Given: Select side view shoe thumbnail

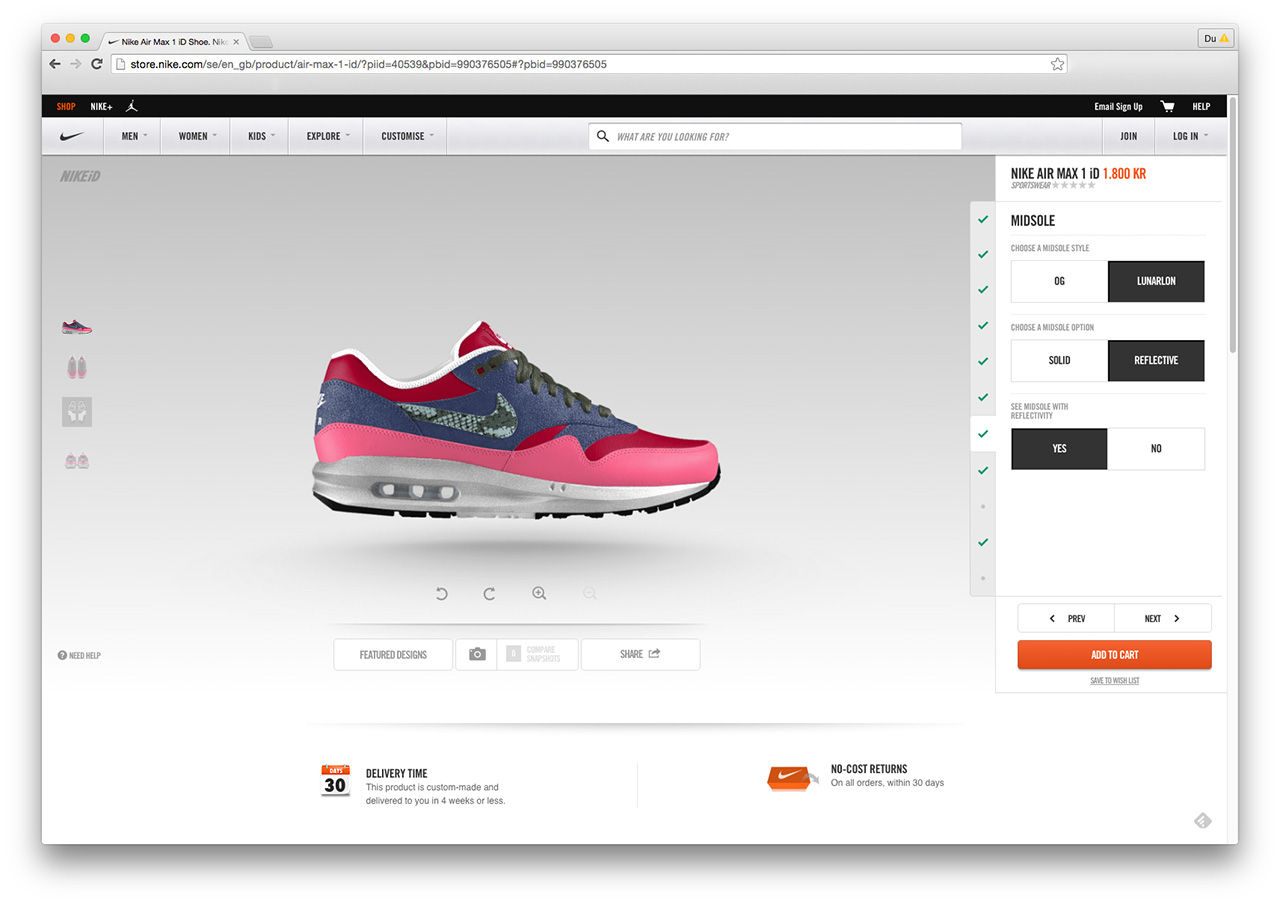Looking at the screenshot, I should (77, 327).
